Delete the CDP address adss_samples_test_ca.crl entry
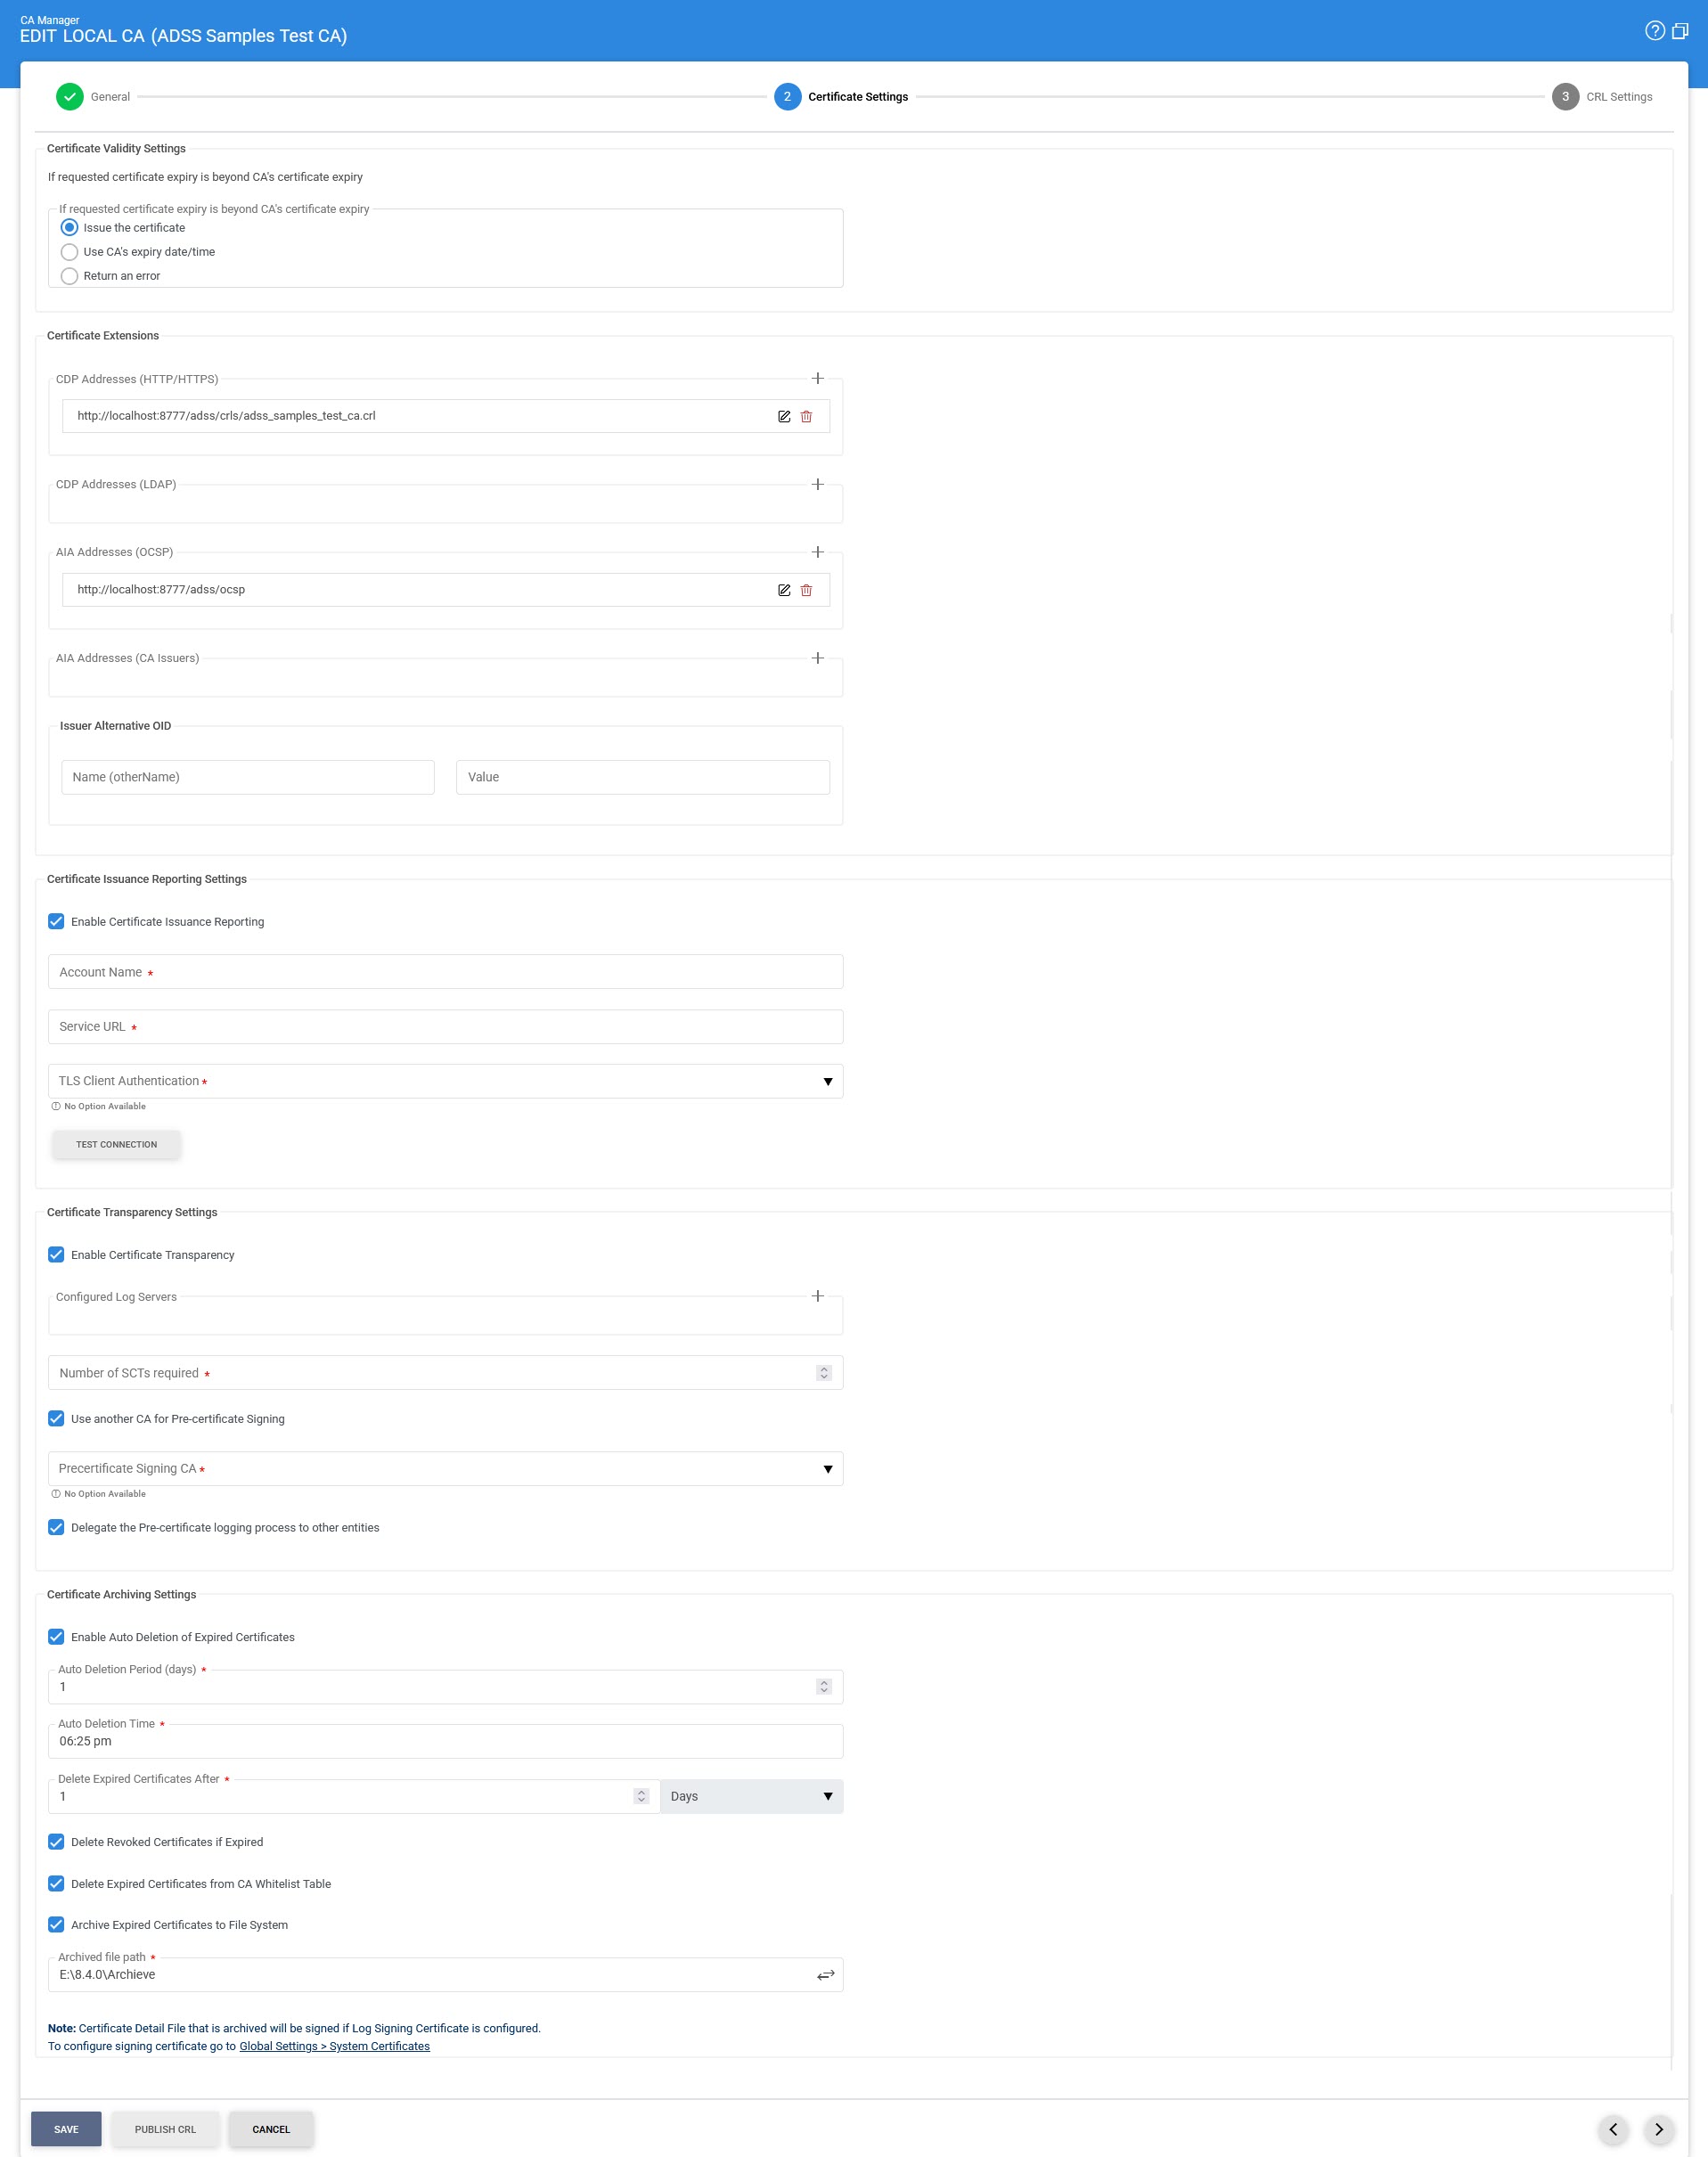 (x=806, y=417)
